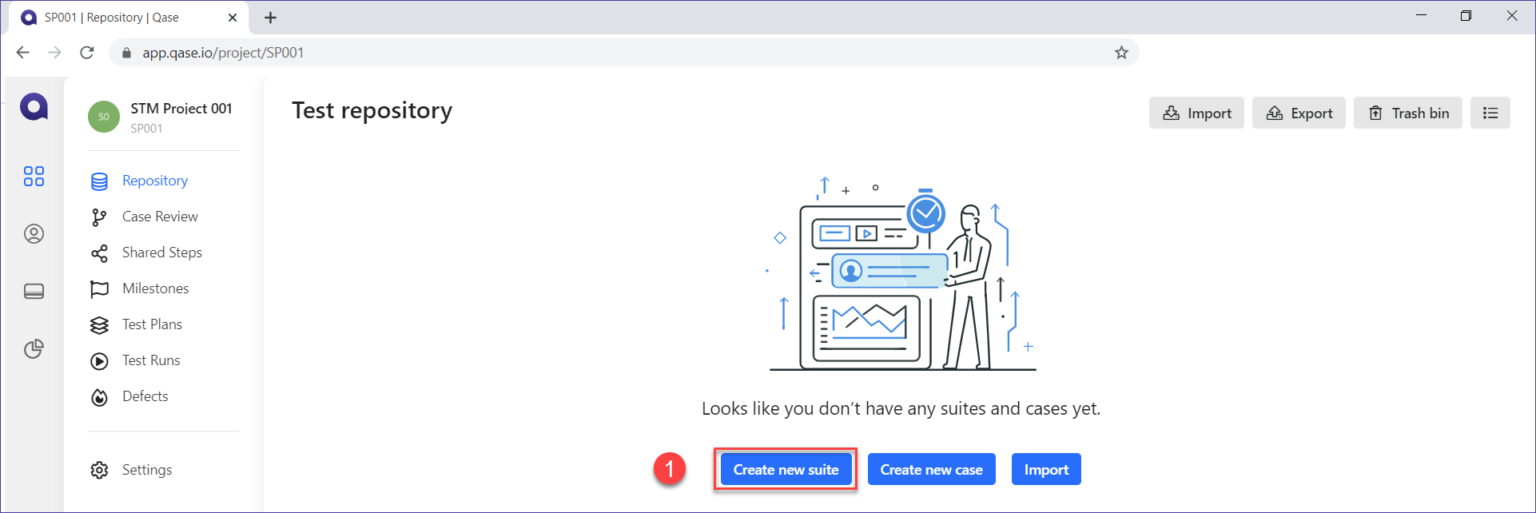The image size is (1536, 513).
Task: Click the billing card icon in left rail
Action: pyautogui.click(x=34, y=291)
